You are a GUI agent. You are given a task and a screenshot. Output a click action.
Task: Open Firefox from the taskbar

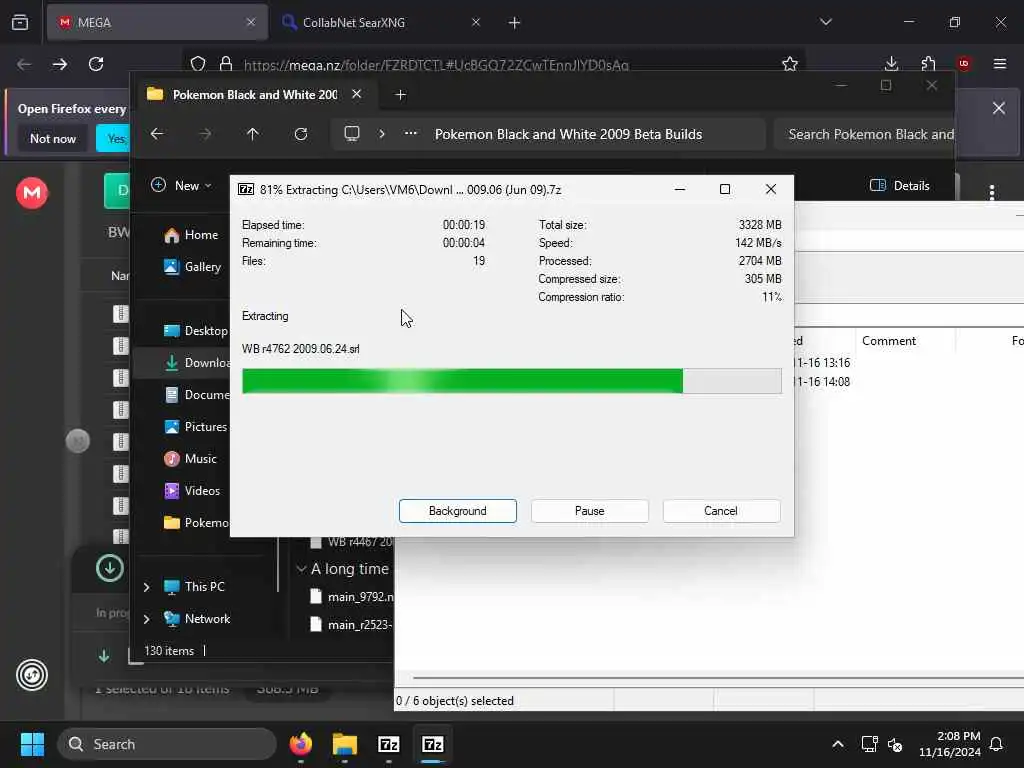(301, 744)
